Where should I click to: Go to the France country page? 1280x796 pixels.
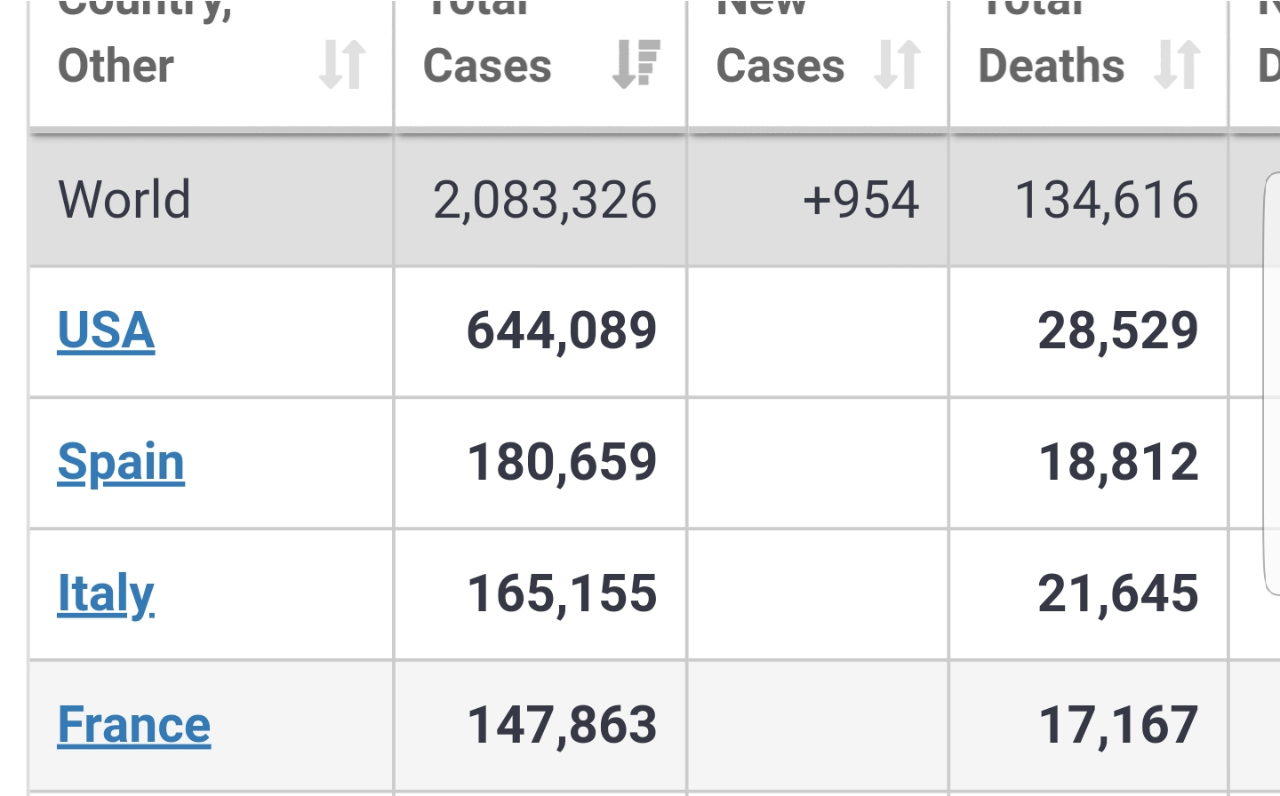[x=134, y=725]
